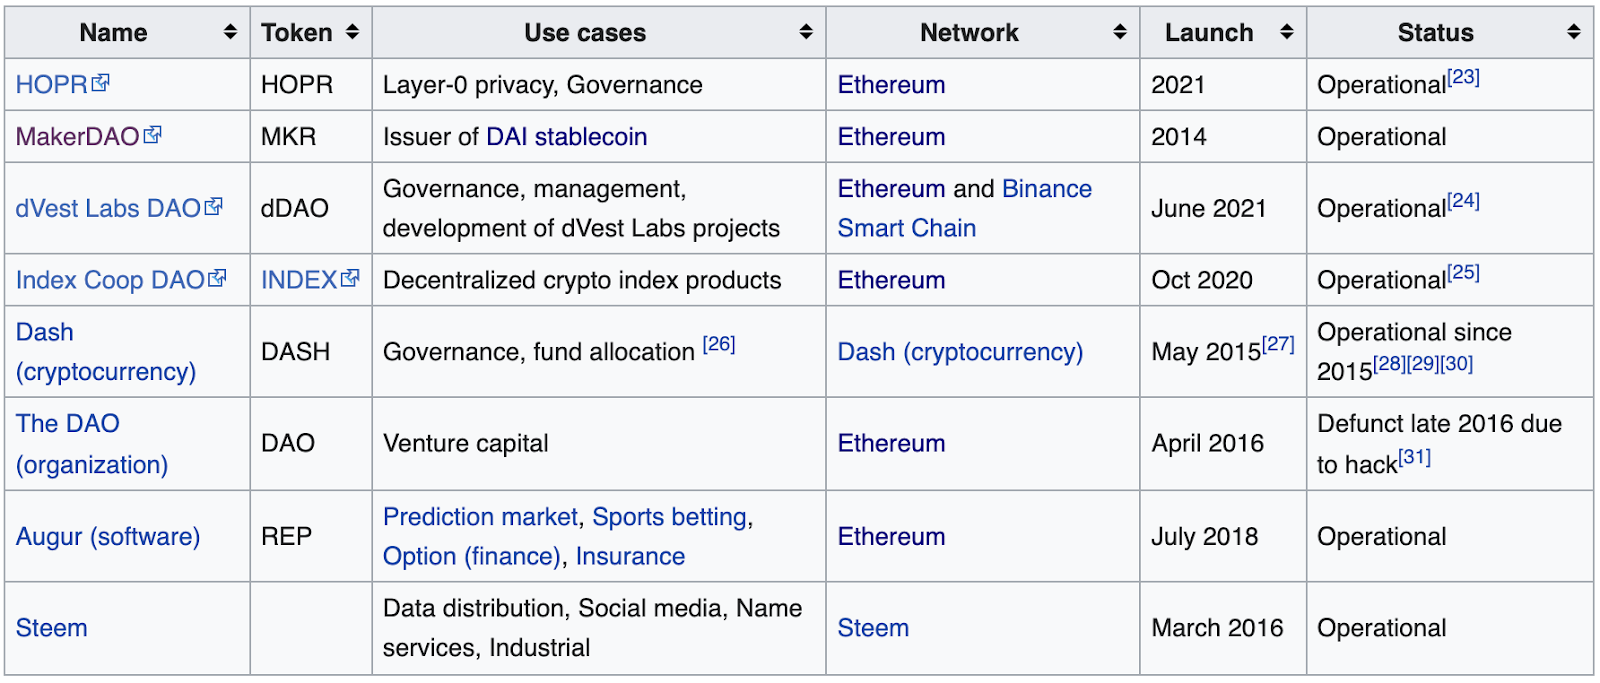Click footnote 26 after fund allocation
Screen dimensions: 1600x683
[719, 344]
